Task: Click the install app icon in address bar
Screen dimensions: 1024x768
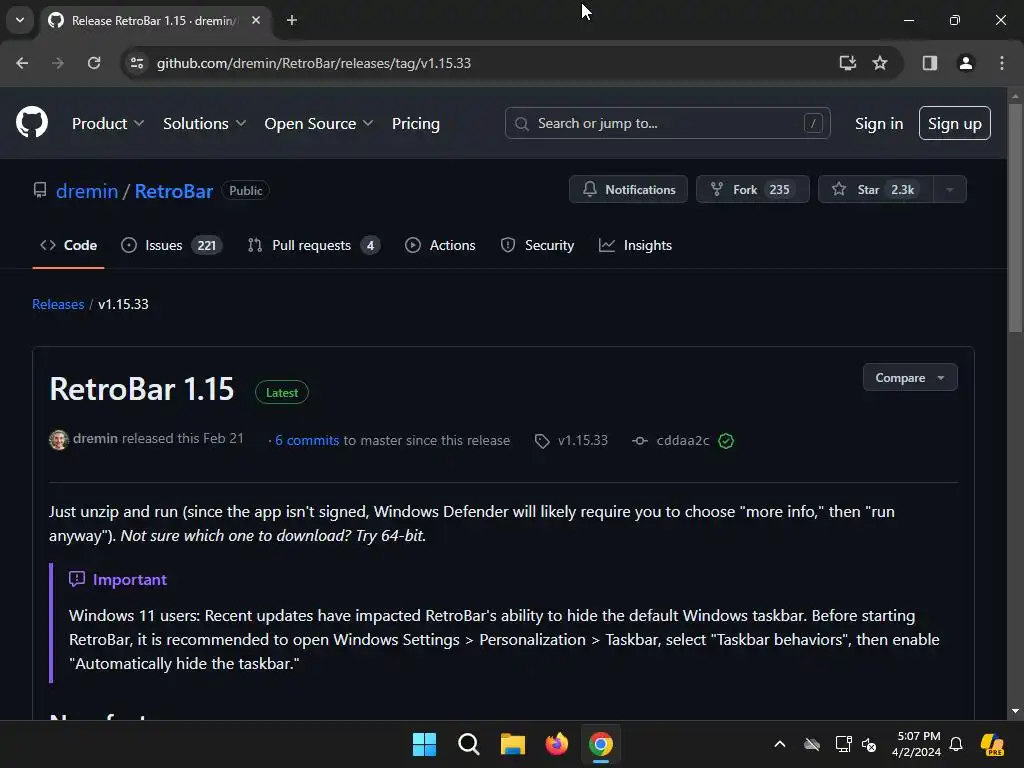Action: coord(847,63)
